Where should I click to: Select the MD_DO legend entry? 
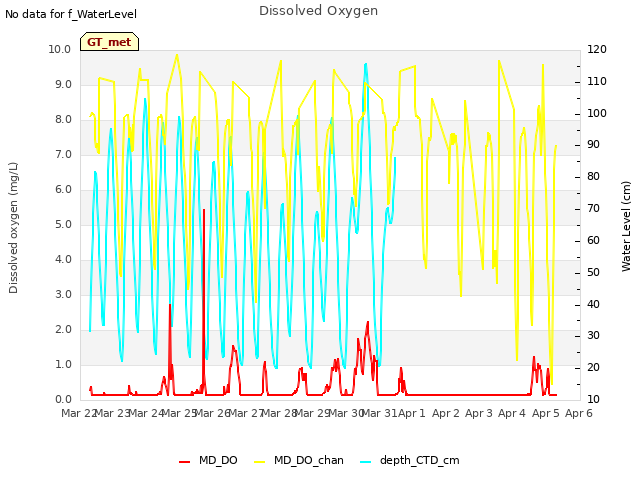[208, 460]
